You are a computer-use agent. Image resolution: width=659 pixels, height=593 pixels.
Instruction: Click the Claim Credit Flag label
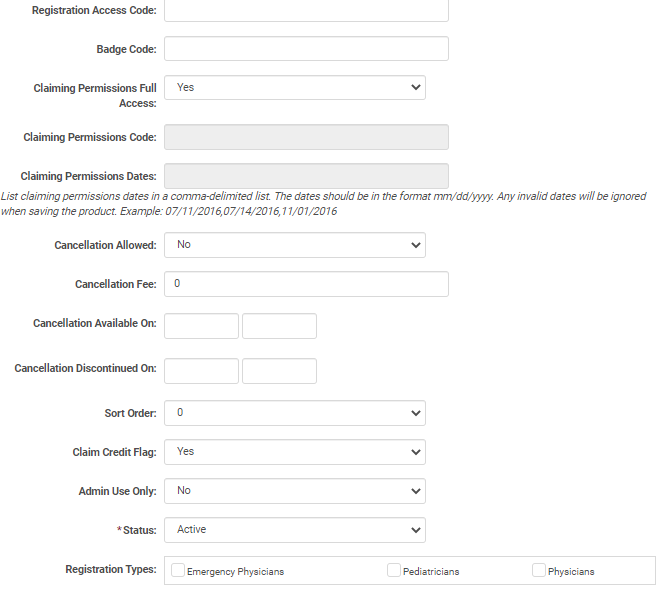[x=114, y=452]
